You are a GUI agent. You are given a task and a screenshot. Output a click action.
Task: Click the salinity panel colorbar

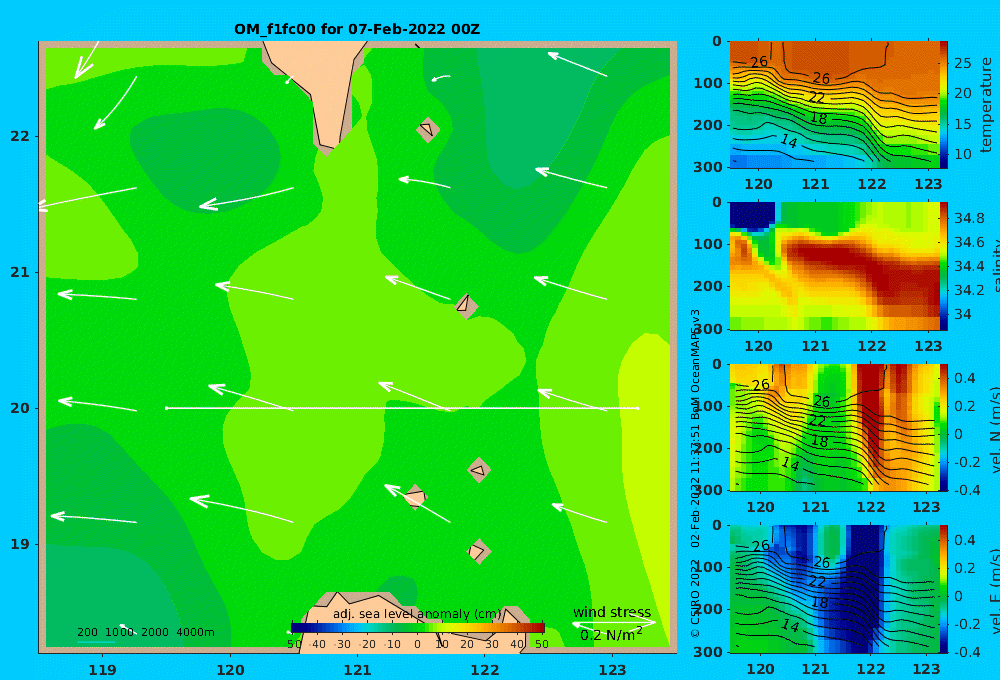944,266
